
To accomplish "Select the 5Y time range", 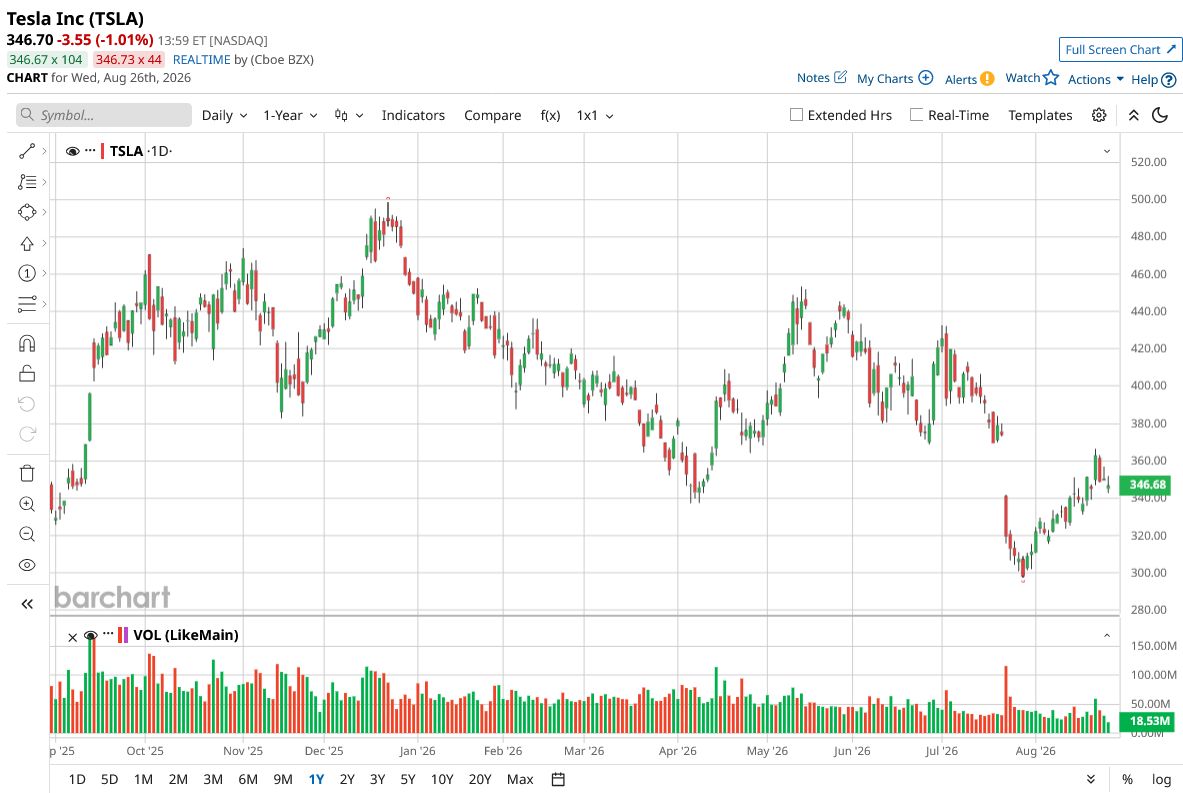I will 408,779.
